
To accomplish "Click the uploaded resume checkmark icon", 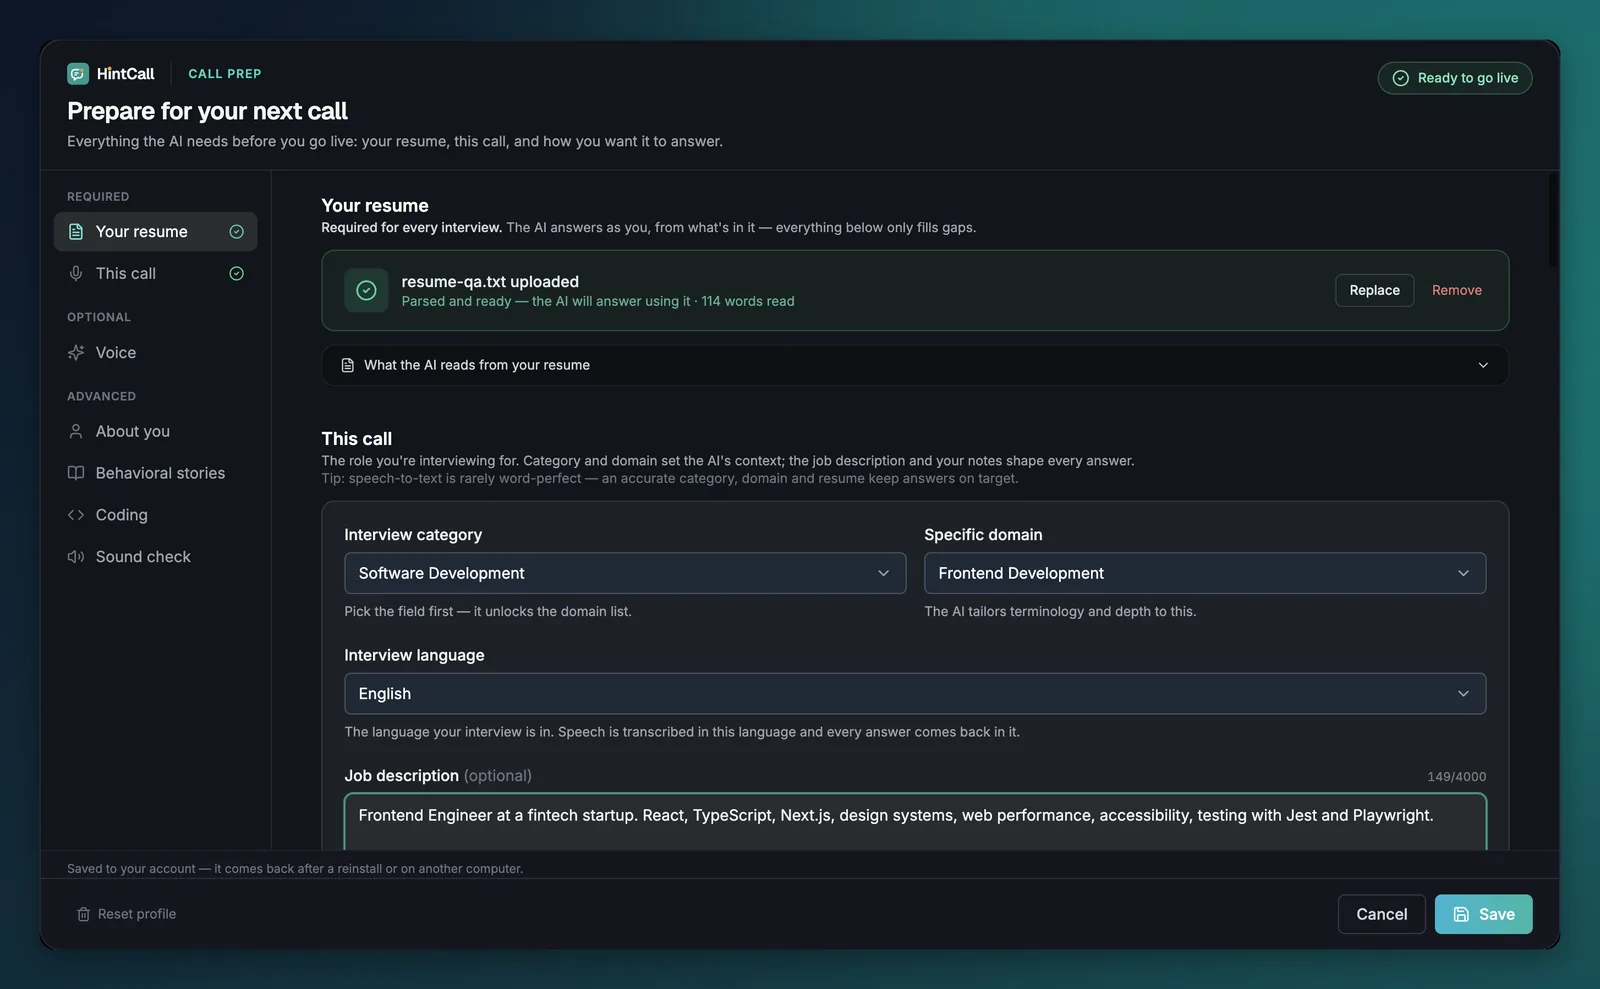I will (366, 291).
